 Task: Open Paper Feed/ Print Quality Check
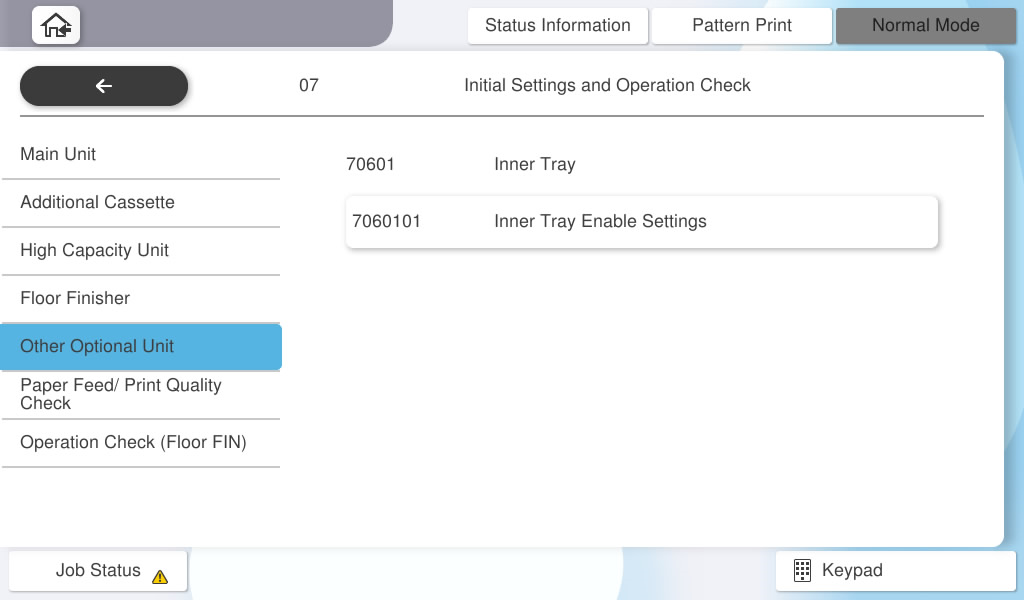point(140,394)
